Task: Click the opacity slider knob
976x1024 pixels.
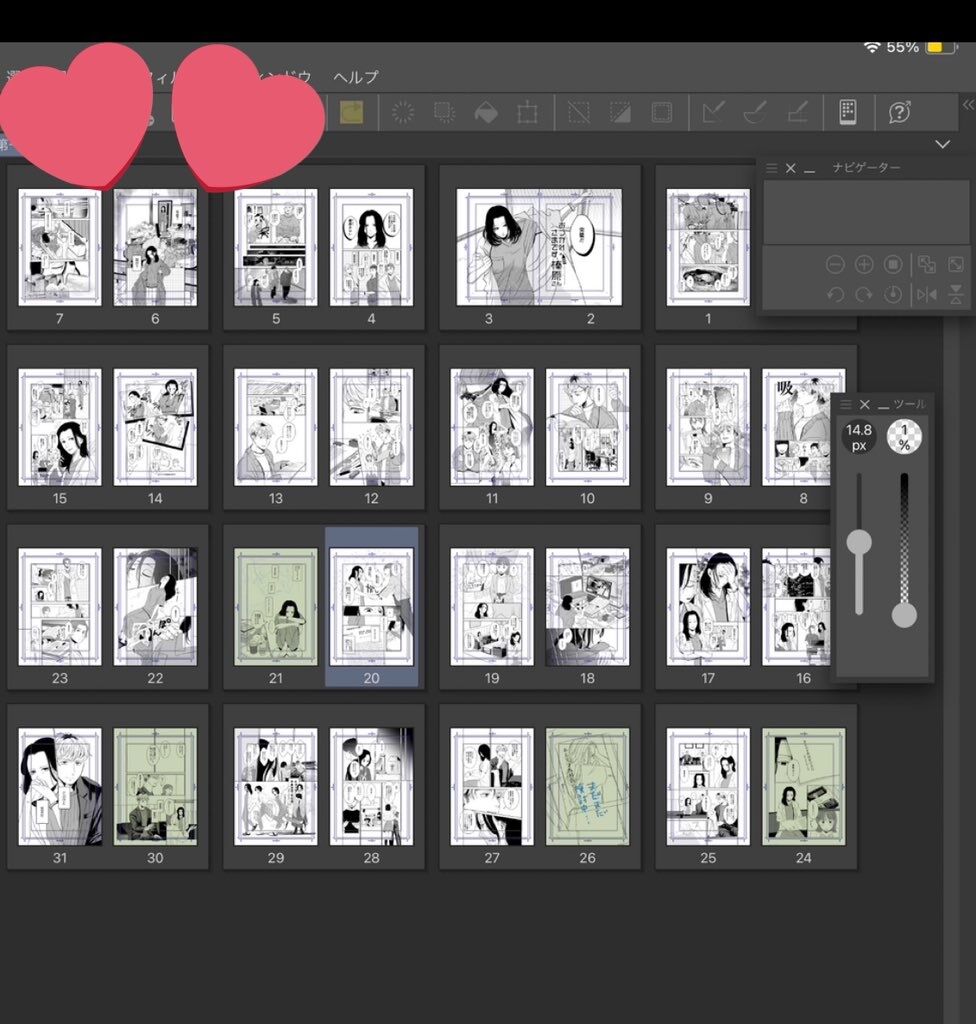Action: 904,615
